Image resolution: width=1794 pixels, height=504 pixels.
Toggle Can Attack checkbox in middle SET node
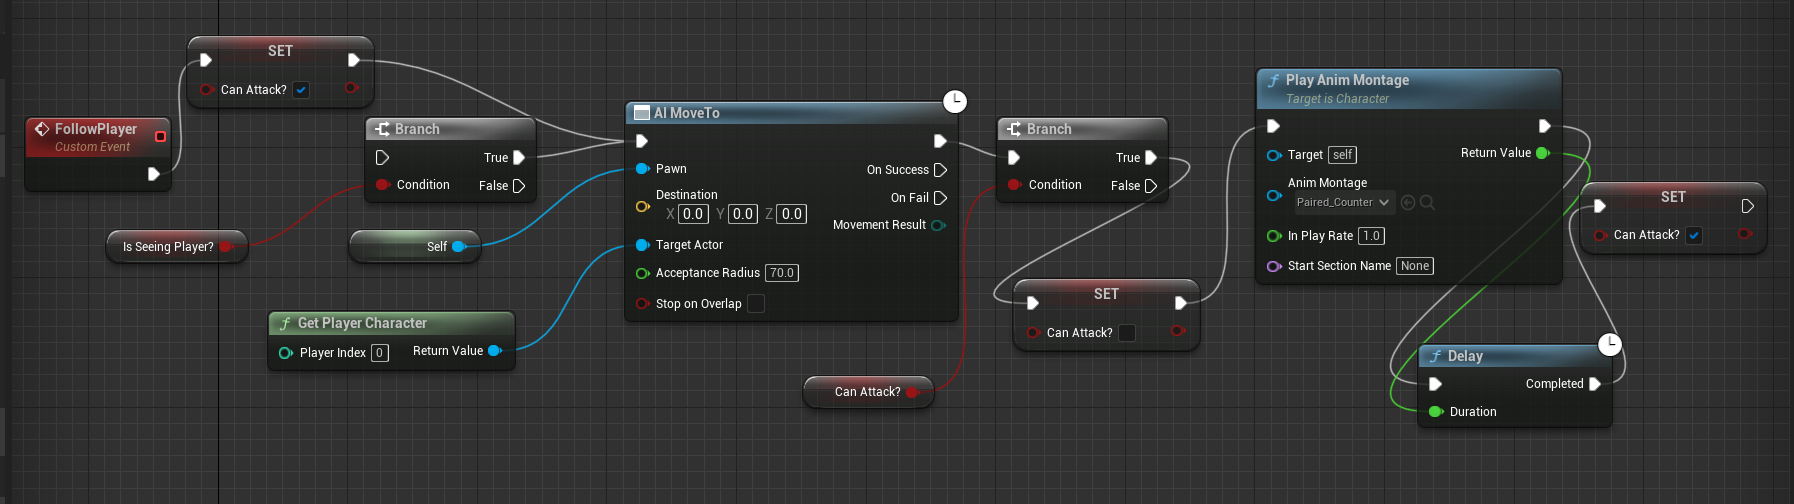[1127, 332]
